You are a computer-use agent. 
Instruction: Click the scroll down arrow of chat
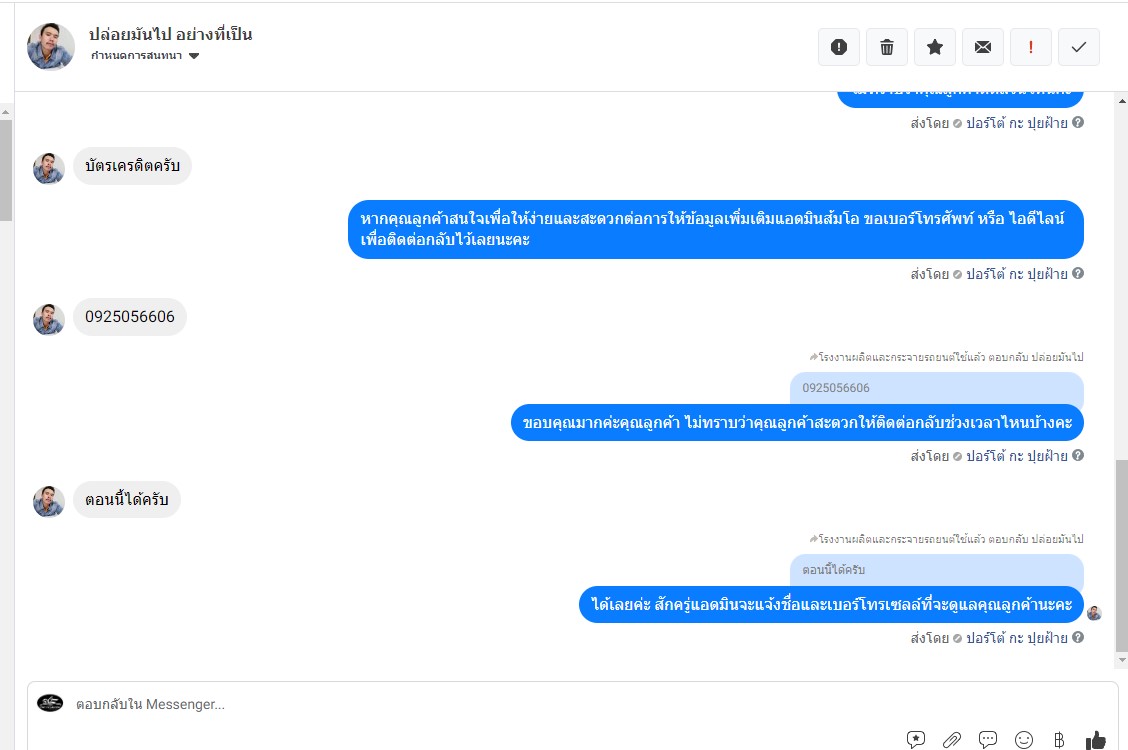pyautogui.click(x=1122, y=659)
